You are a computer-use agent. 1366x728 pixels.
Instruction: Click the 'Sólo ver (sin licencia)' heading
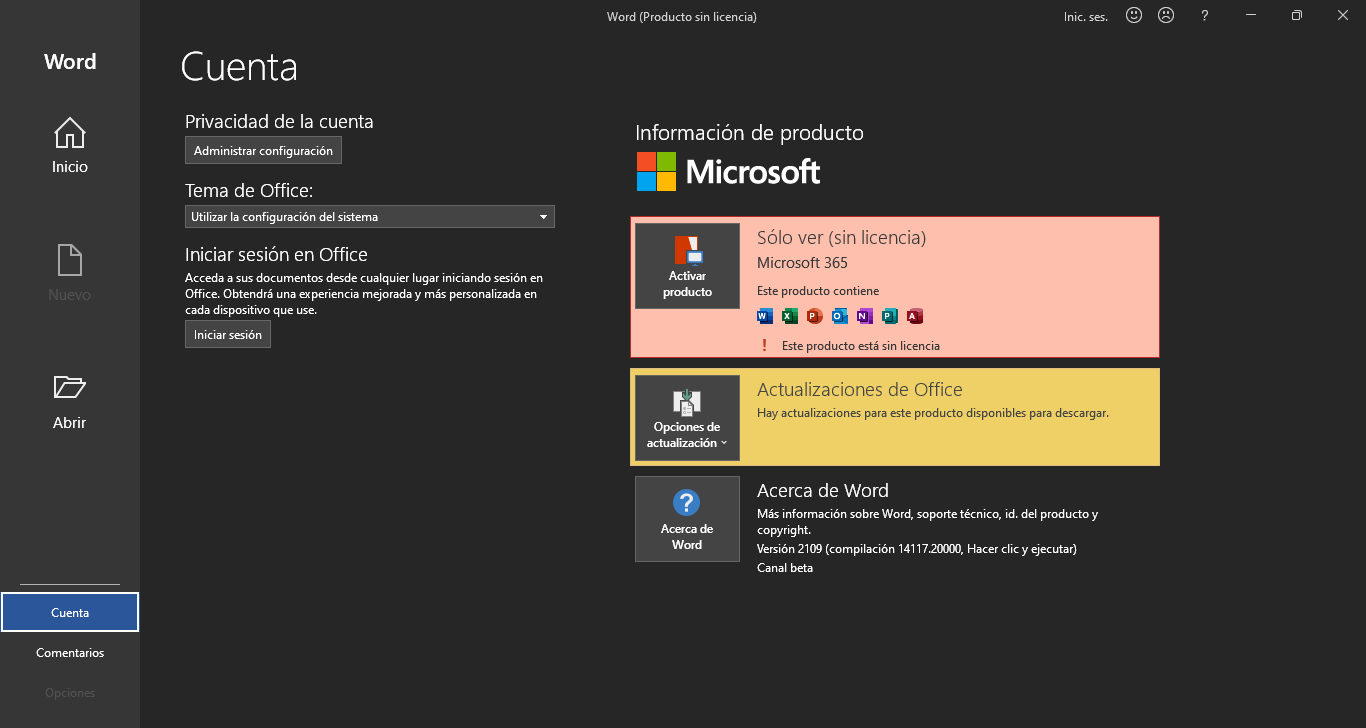(841, 238)
